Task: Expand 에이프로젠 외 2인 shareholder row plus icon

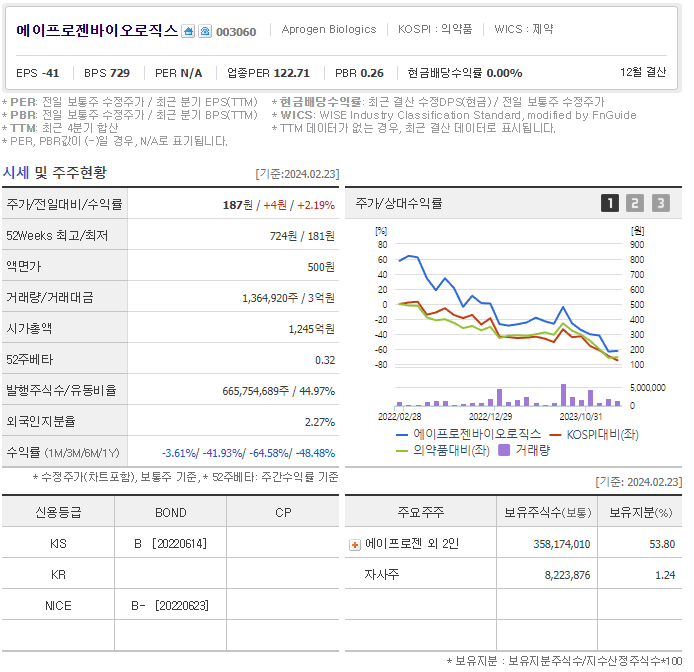Action: pos(355,545)
